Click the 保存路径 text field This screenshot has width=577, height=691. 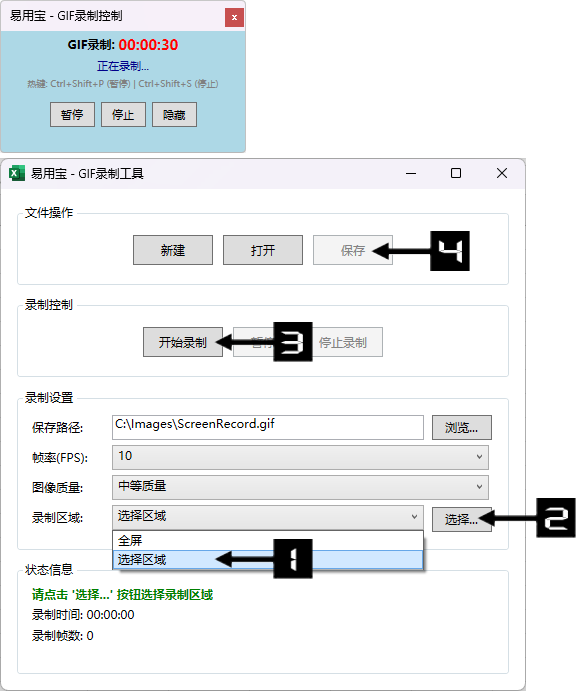tap(268, 427)
